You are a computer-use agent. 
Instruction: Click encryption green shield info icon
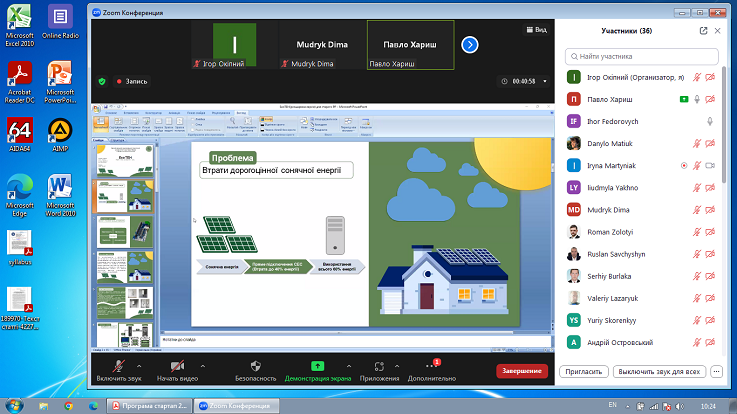point(102,81)
